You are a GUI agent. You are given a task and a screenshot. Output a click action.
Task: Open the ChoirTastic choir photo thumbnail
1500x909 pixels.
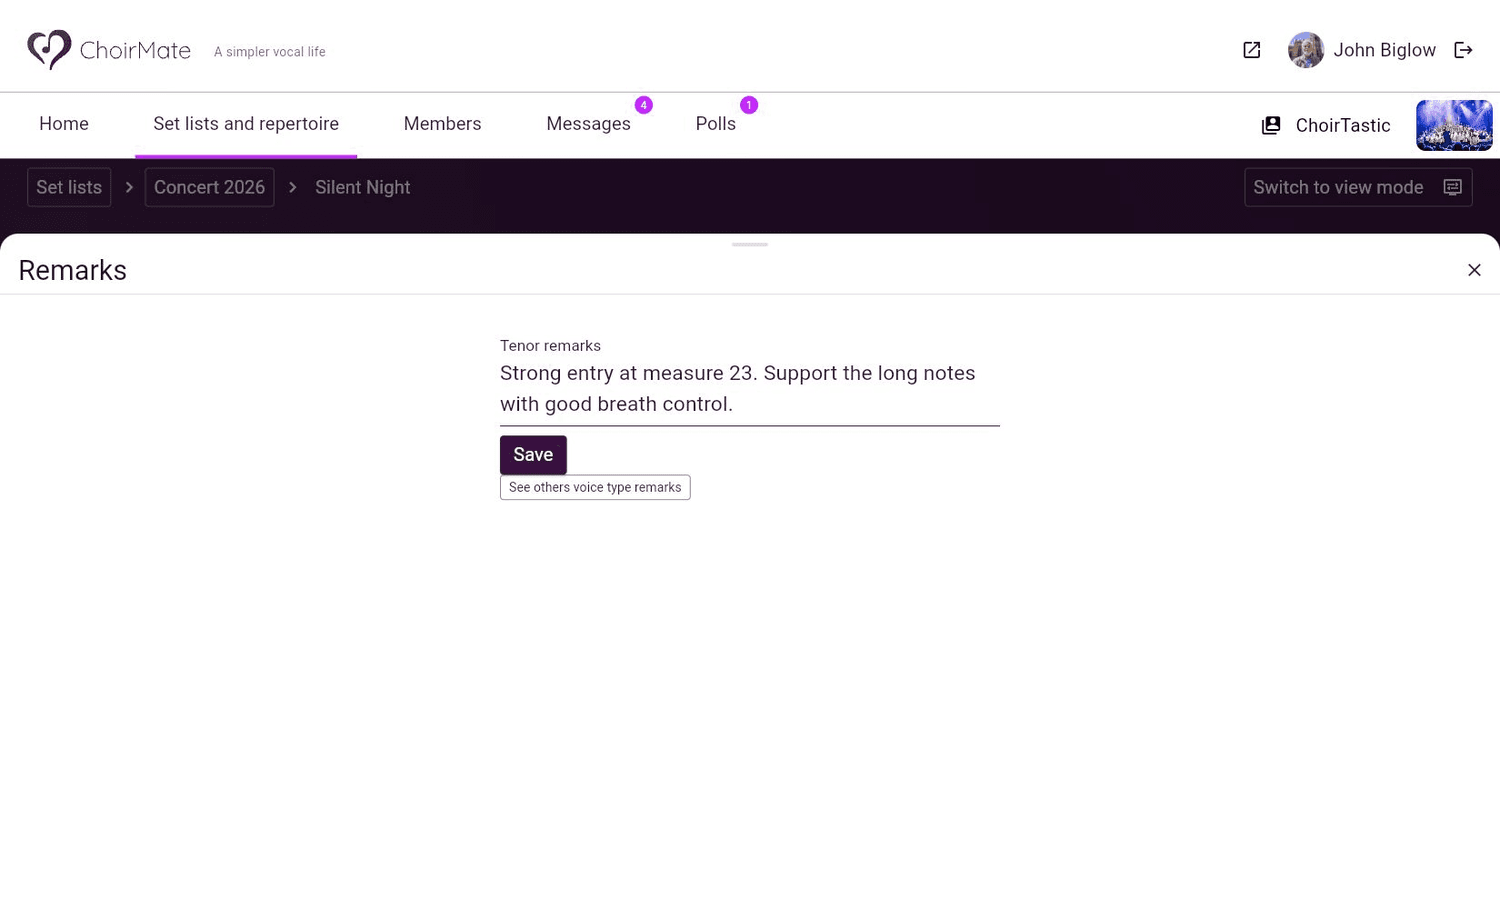point(1454,125)
